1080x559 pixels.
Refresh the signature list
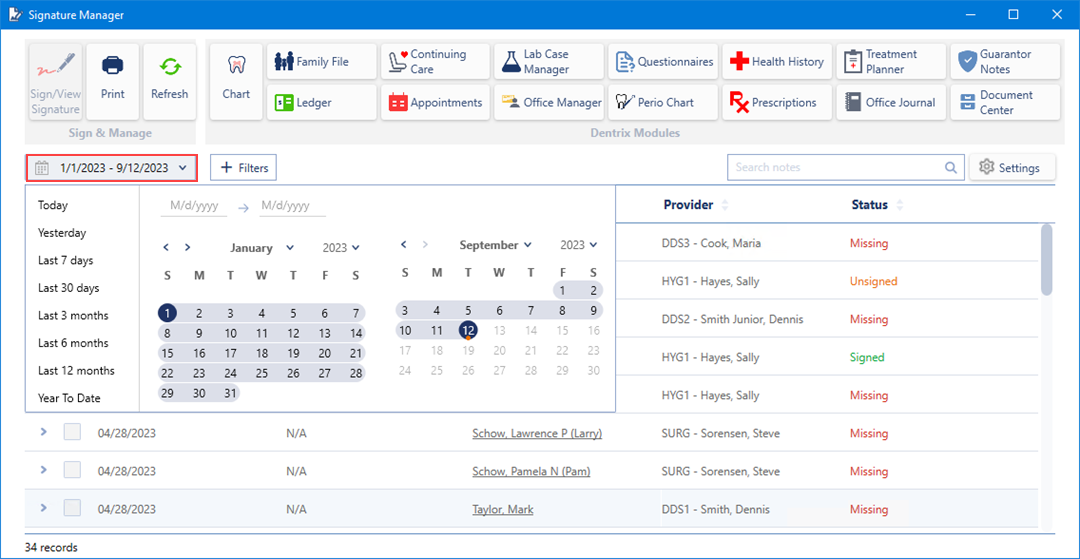(x=169, y=81)
